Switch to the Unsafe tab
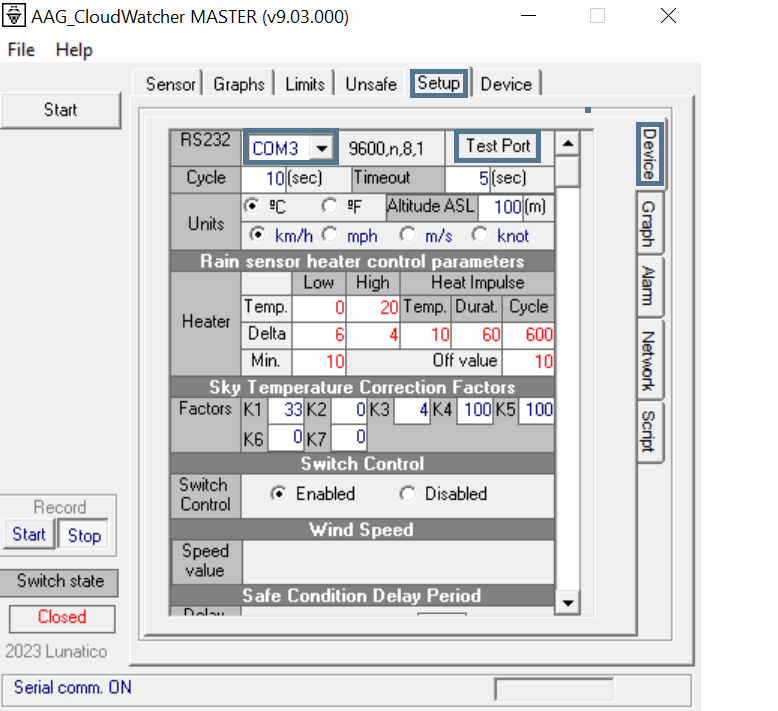Viewport: 778px width, 711px height. [371, 84]
